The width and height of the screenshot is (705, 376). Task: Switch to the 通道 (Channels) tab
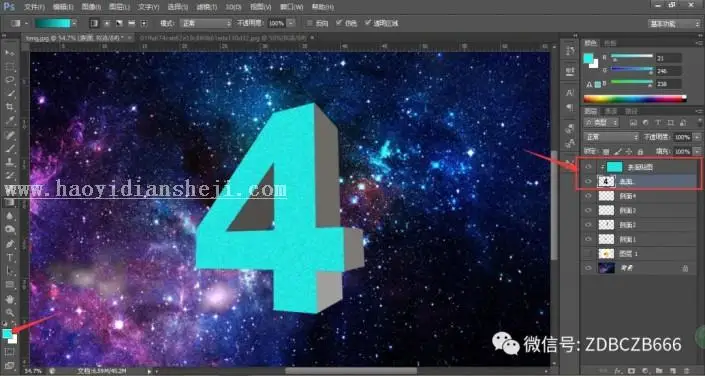[x=611, y=111]
